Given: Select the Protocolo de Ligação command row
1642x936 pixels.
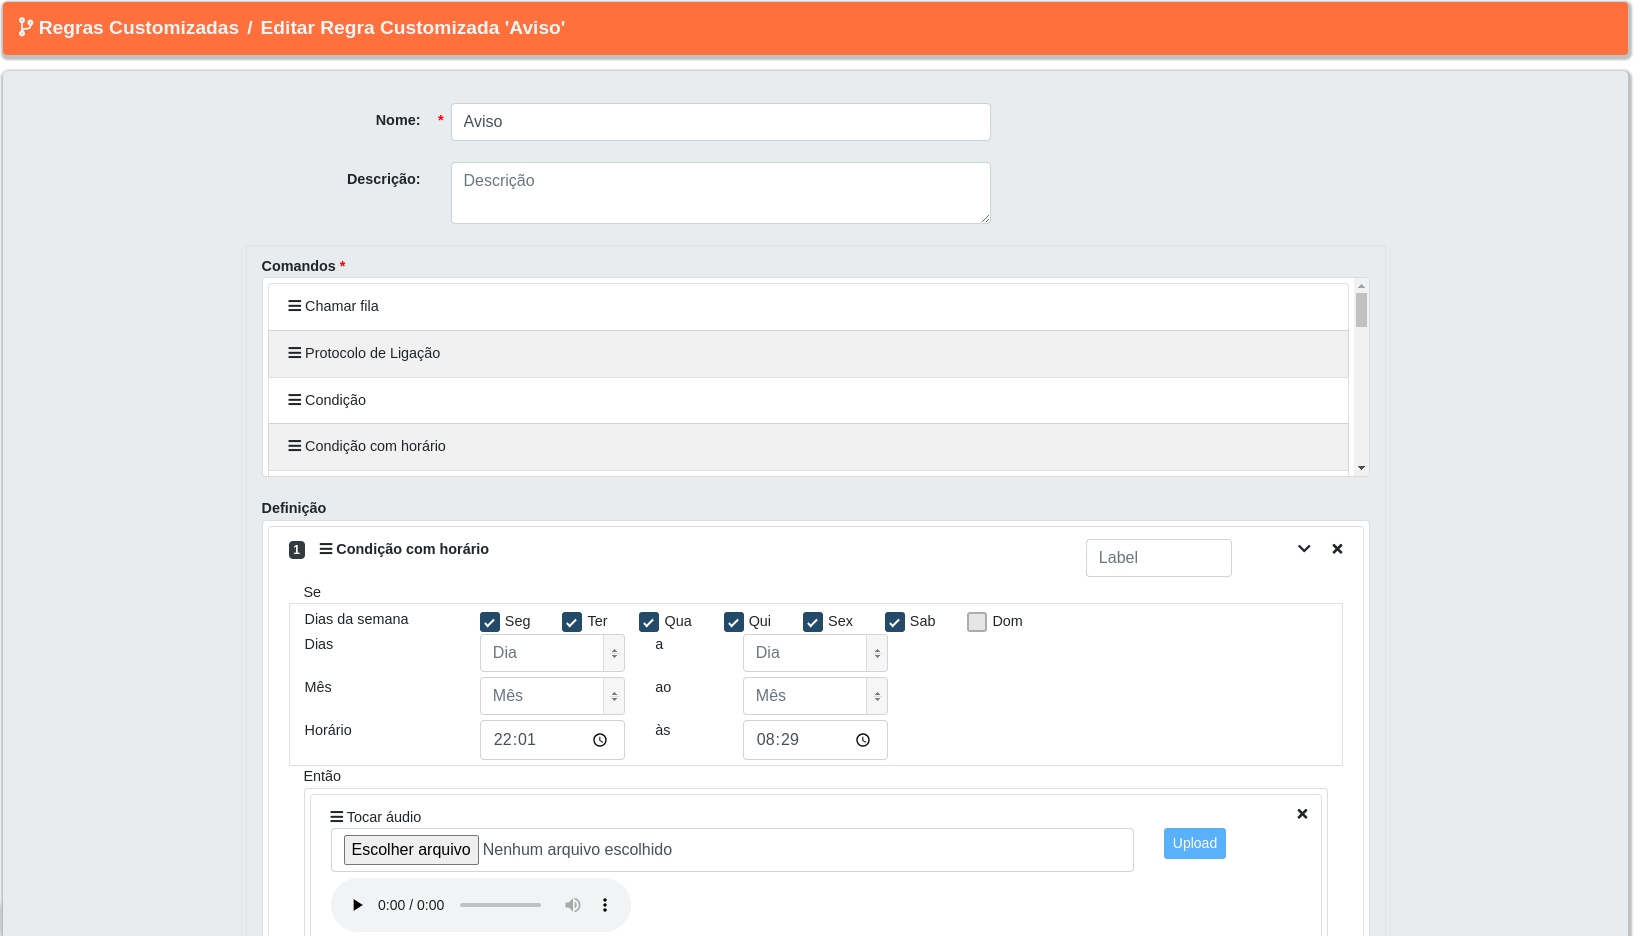Looking at the screenshot, I should point(808,354).
